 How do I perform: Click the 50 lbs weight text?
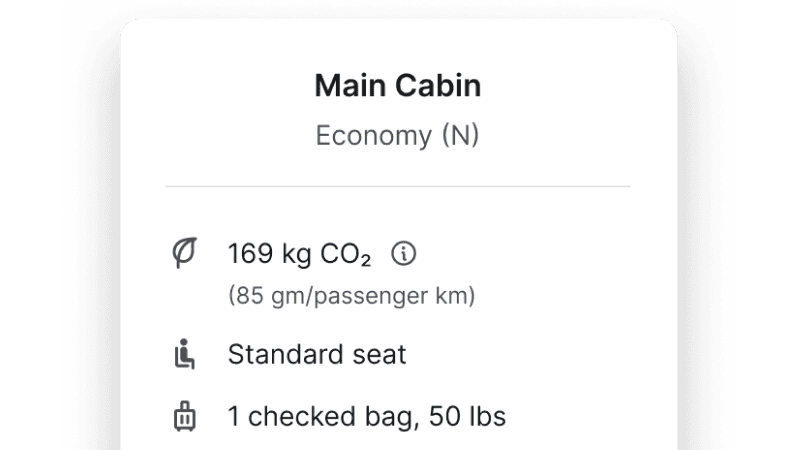click(467, 417)
